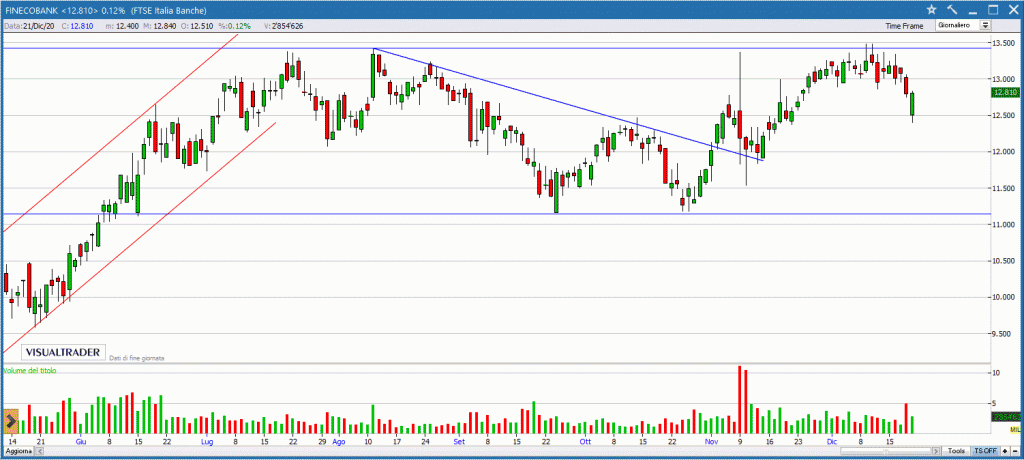Image resolution: width=1024 pixels, height=460 pixels.
Task: Toggle the TS OFF button
Action: 985,451
